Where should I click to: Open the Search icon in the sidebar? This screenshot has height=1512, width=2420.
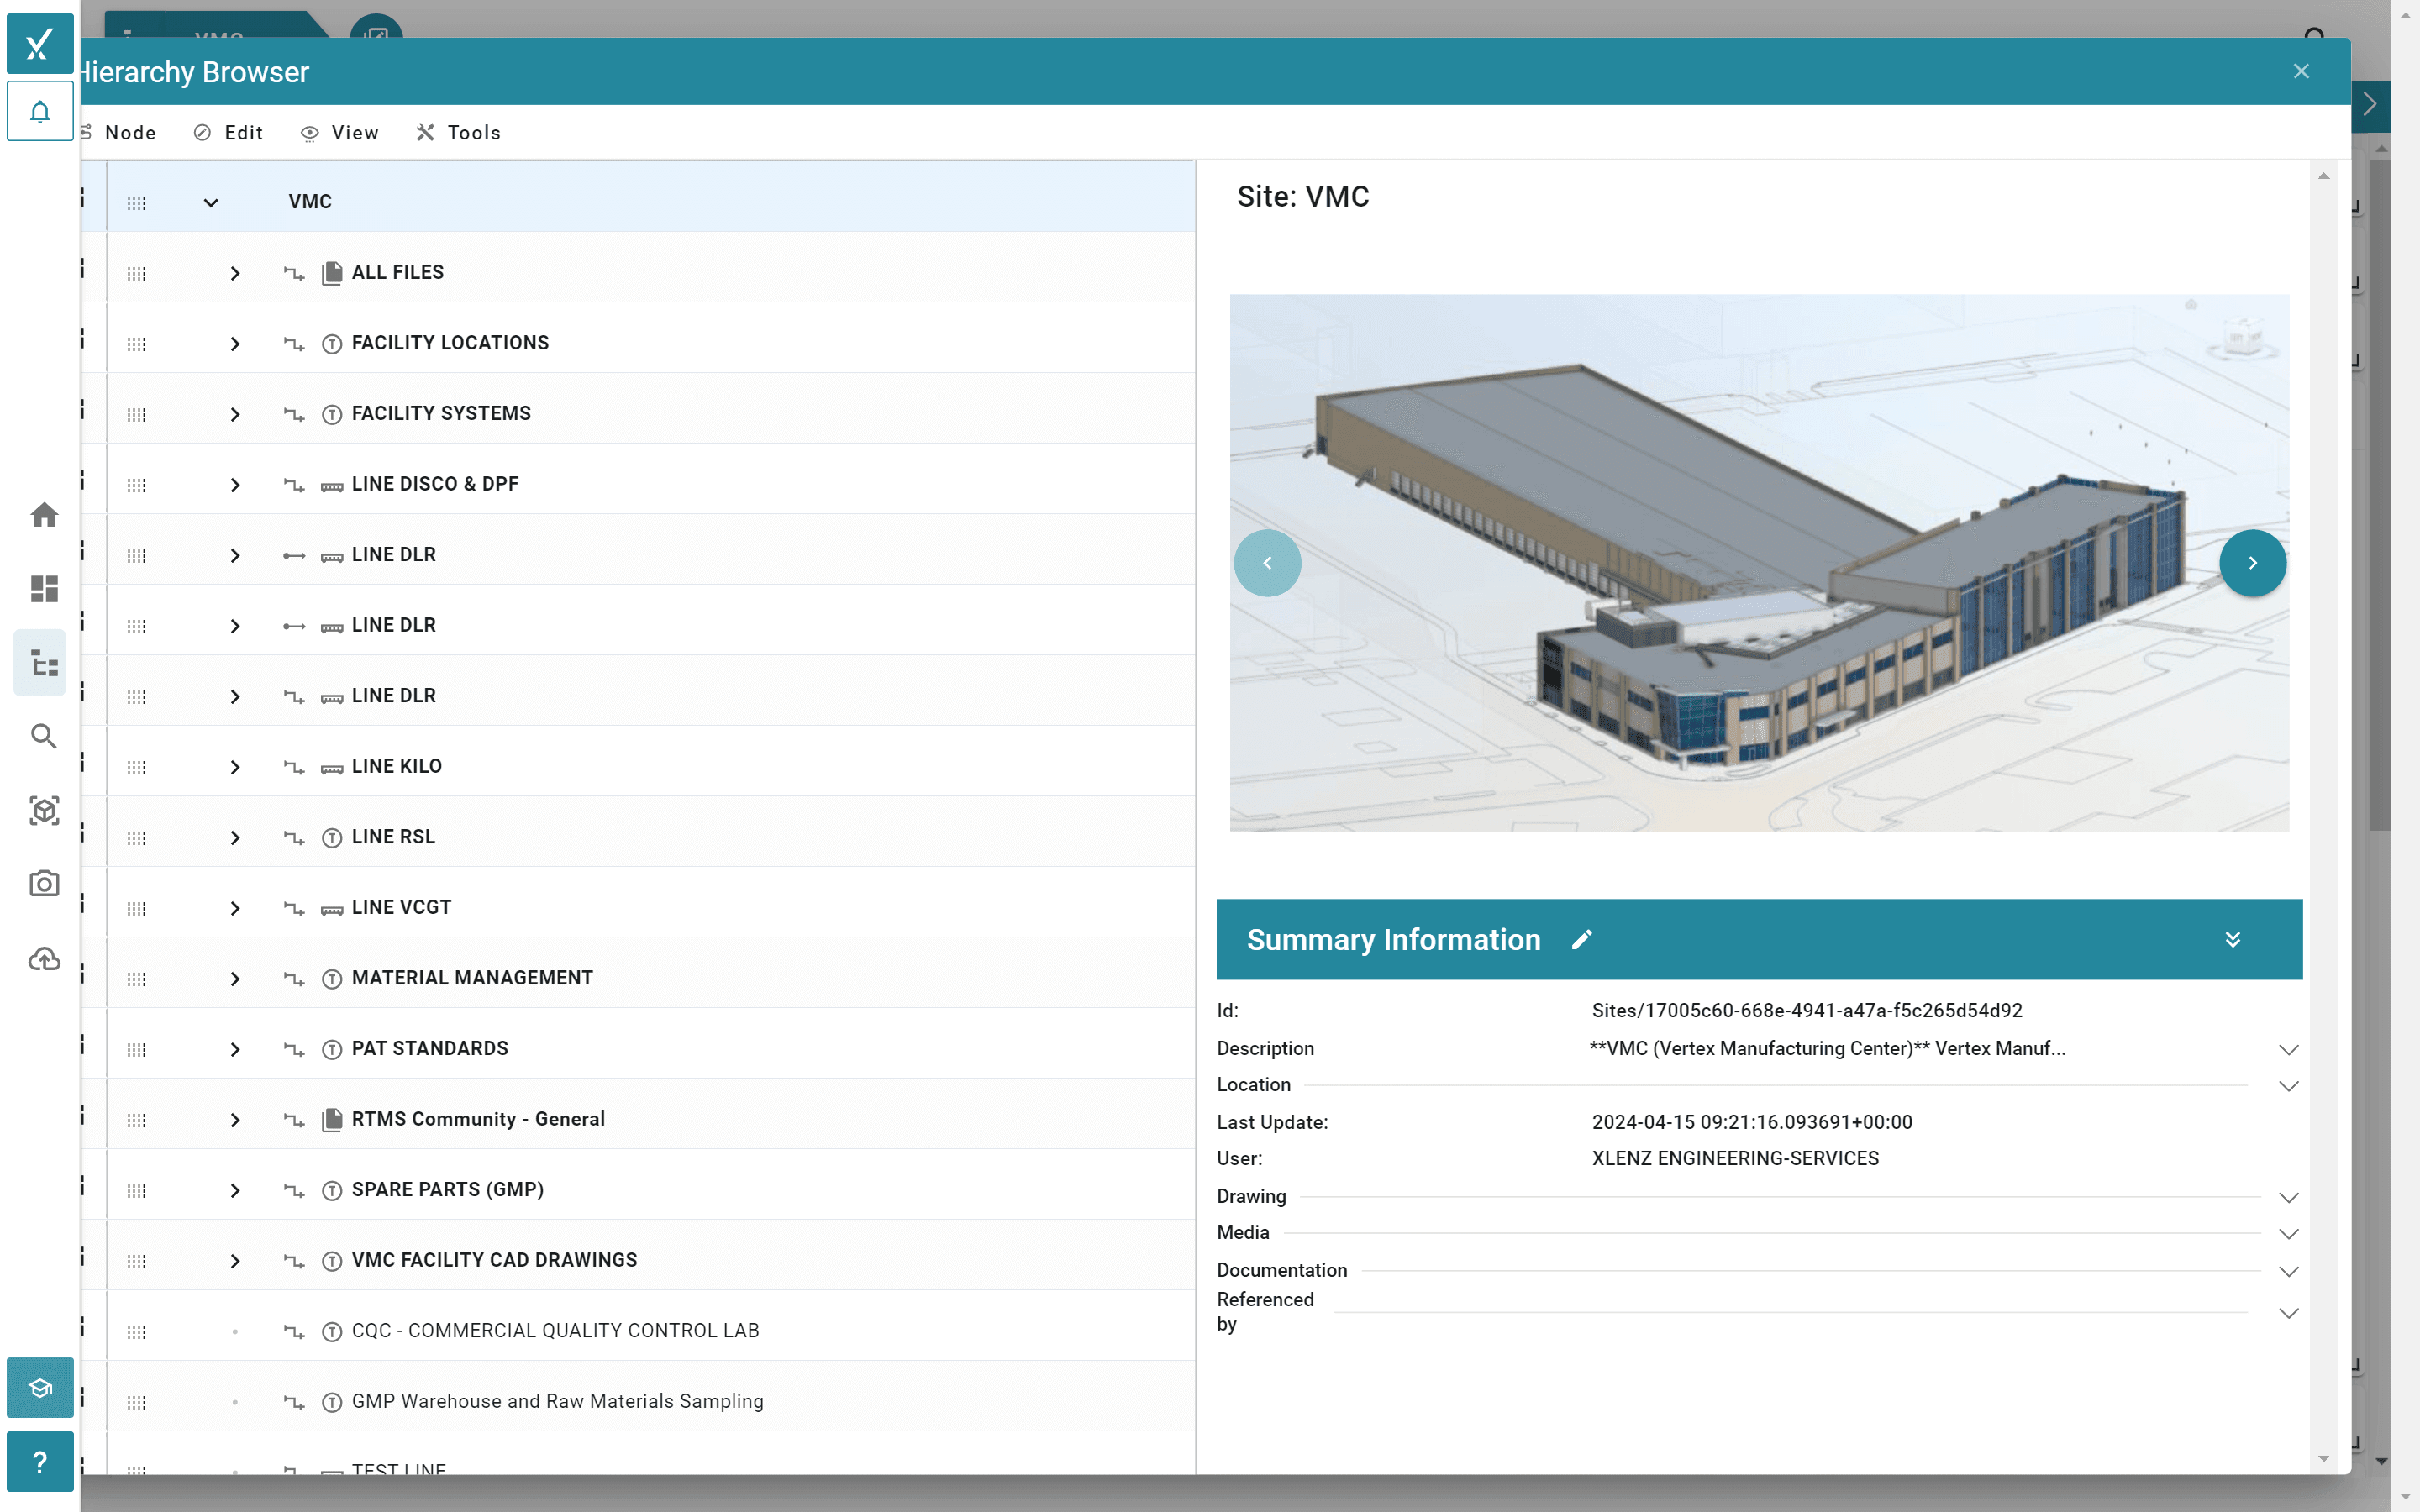pyautogui.click(x=43, y=736)
